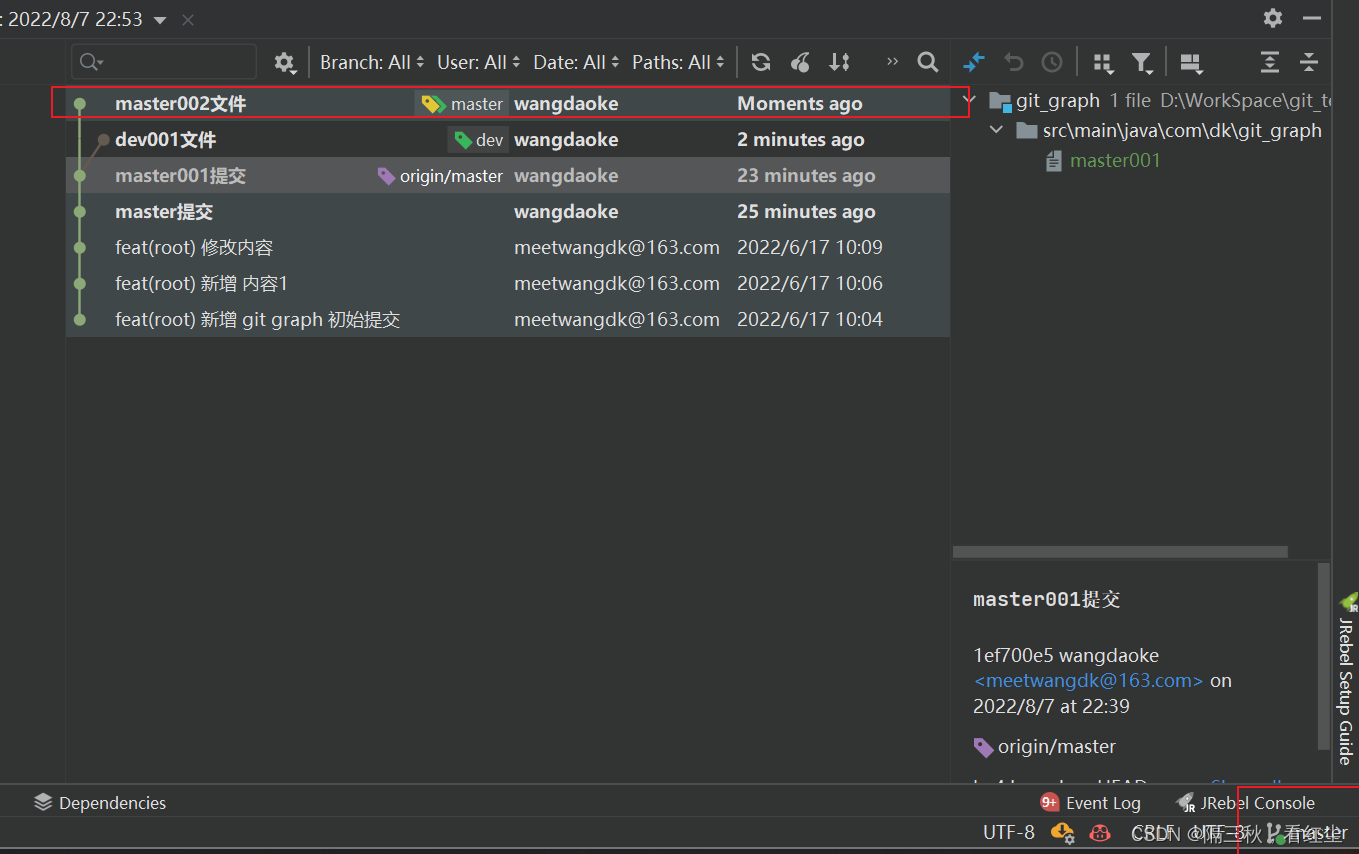Image resolution: width=1359 pixels, height=854 pixels.
Task: Click the magnifier Find icon in toolbar
Action: (928, 62)
